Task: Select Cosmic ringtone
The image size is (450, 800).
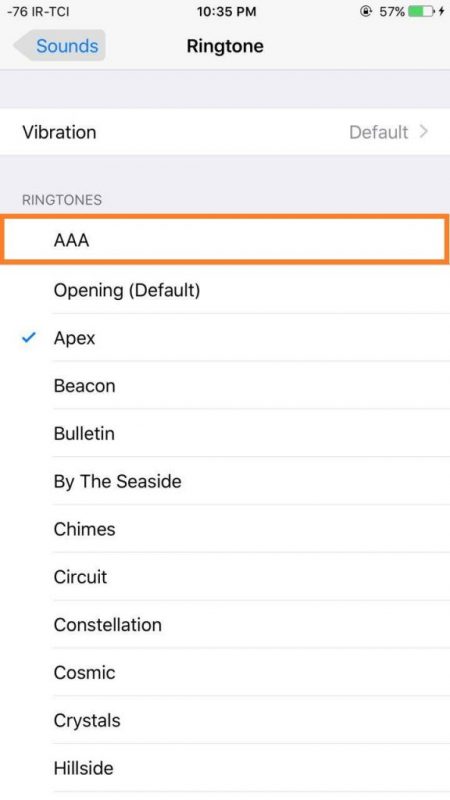Action: coord(225,672)
